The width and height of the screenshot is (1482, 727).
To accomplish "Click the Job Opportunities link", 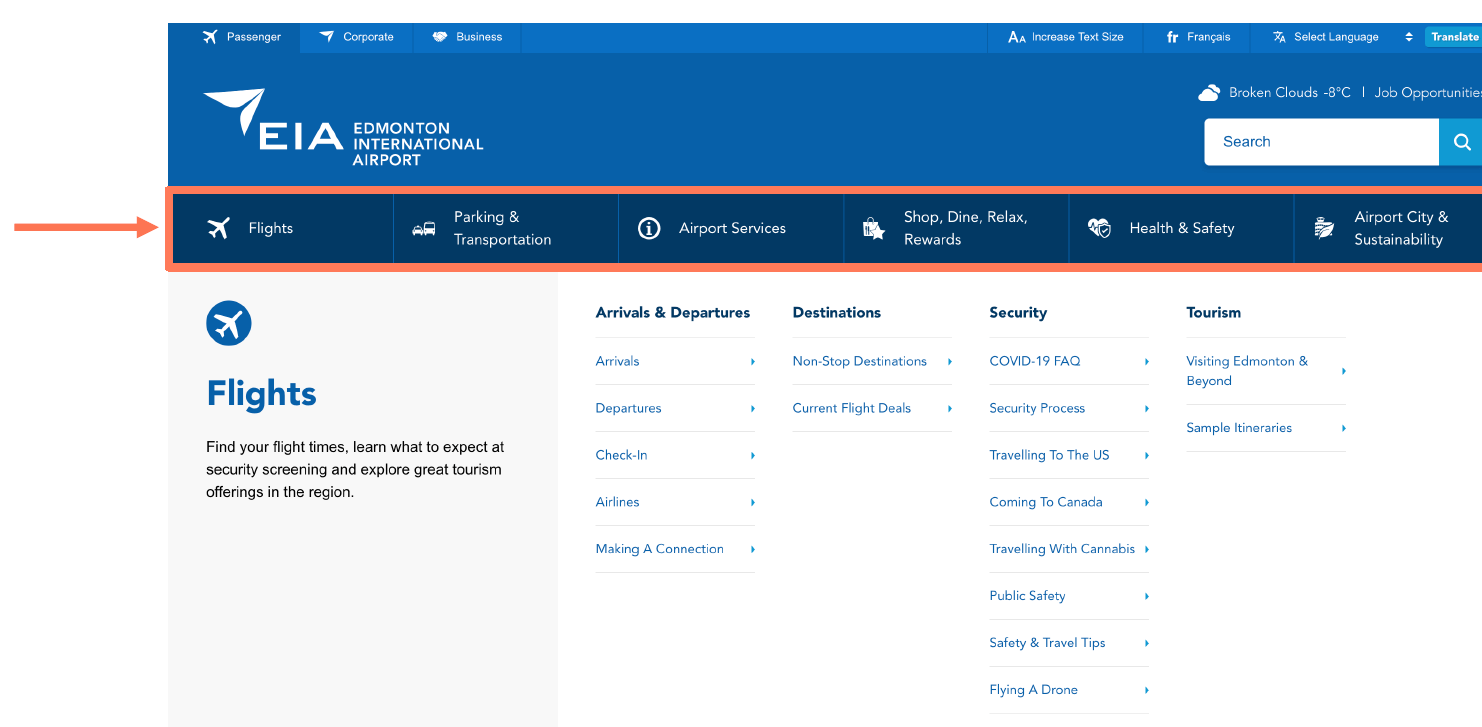I will [x=1428, y=91].
